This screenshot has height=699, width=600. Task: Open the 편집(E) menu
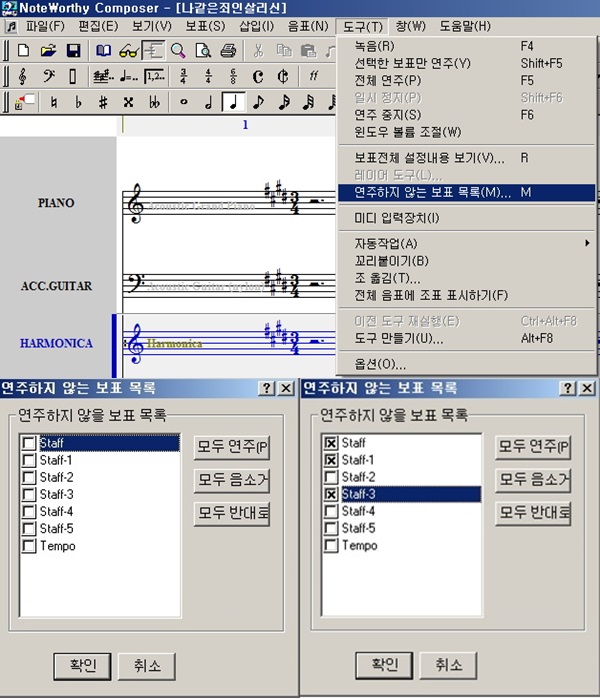pyautogui.click(x=98, y=26)
